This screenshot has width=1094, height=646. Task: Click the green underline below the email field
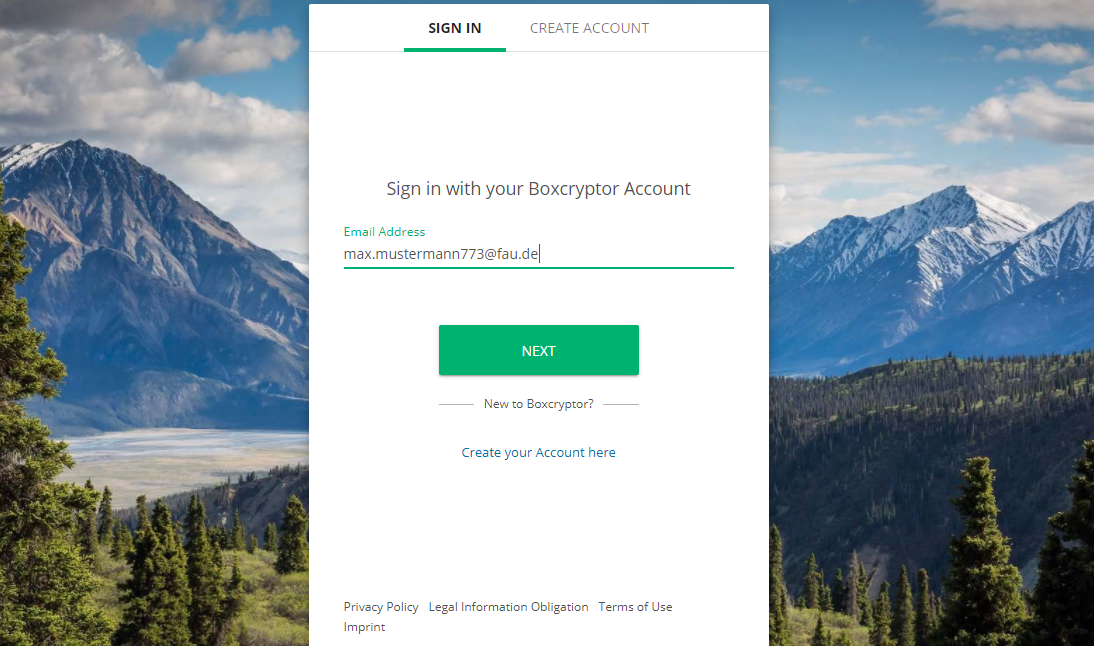[x=539, y=267]
